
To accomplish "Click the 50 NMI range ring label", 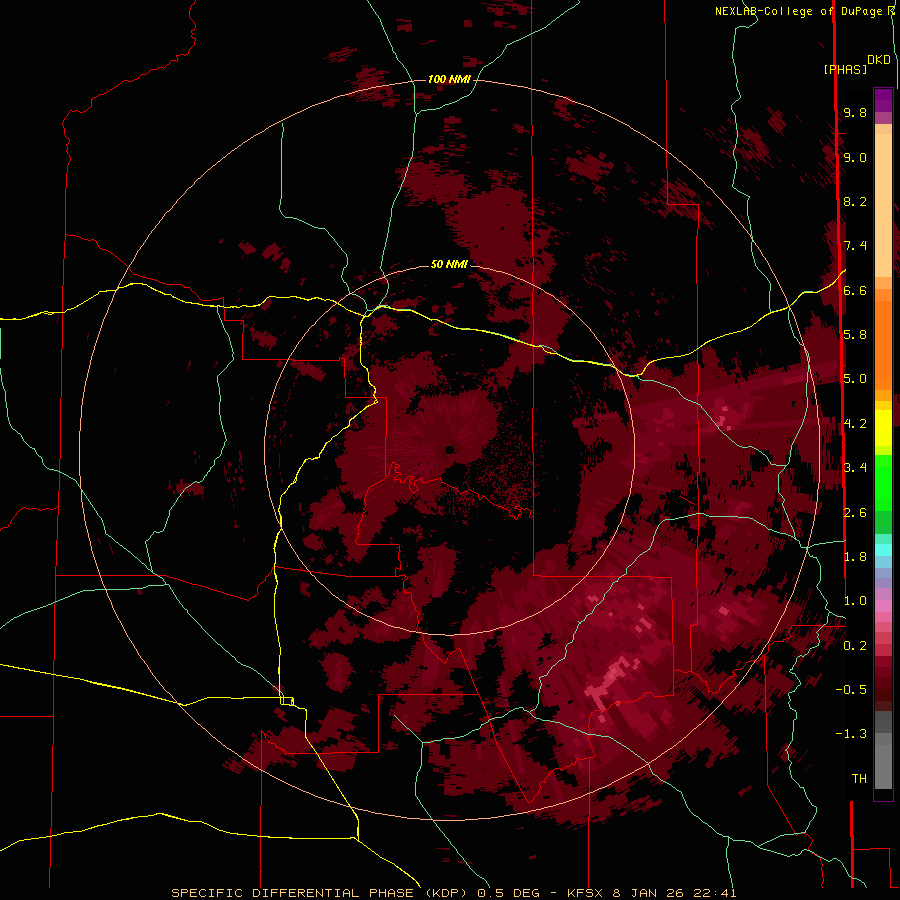I will click(x=449, y=264).
